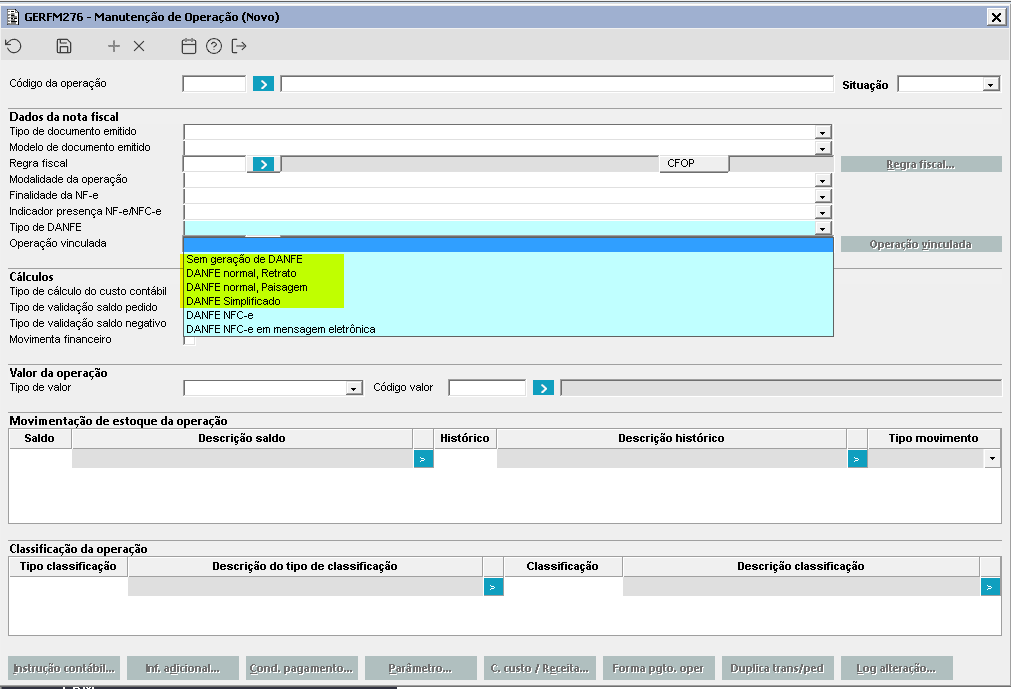Pick 'DANFE Simplificado' option
Image resolution: width=1011 pixels, height=689 pixels.
click(508, 301)
